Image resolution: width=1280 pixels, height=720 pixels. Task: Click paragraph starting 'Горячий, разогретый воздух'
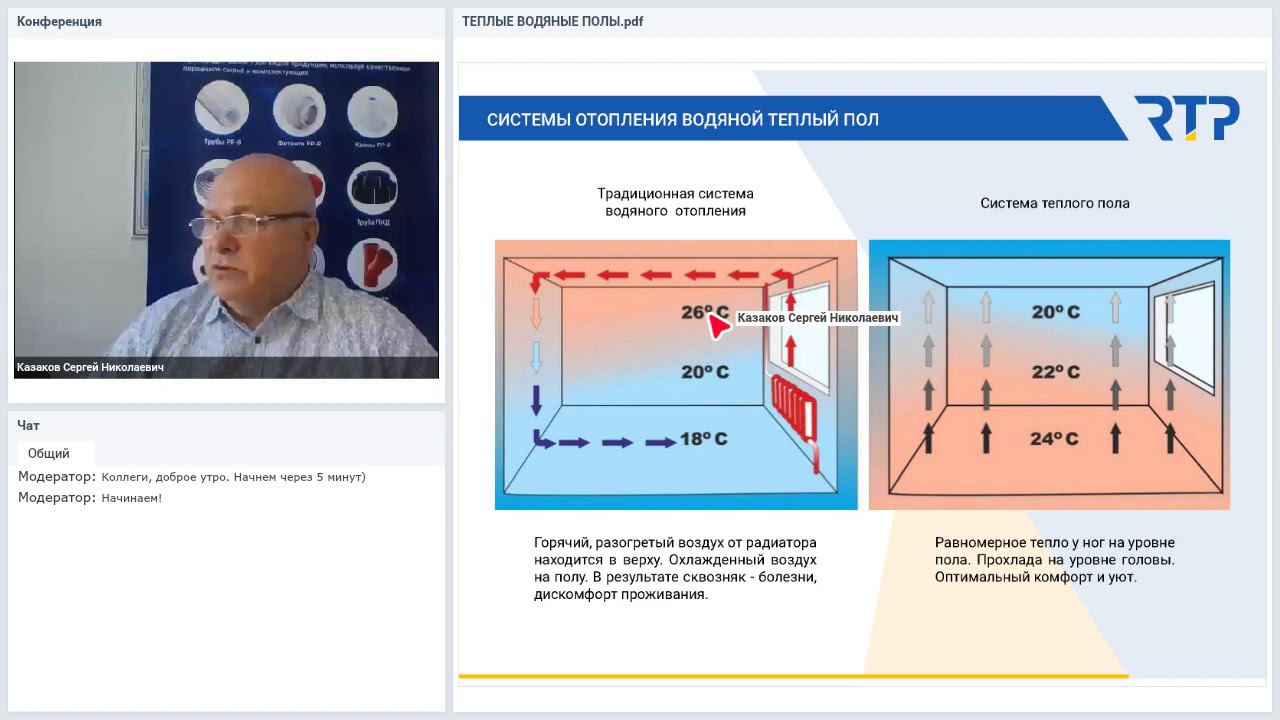click(675, 568)
